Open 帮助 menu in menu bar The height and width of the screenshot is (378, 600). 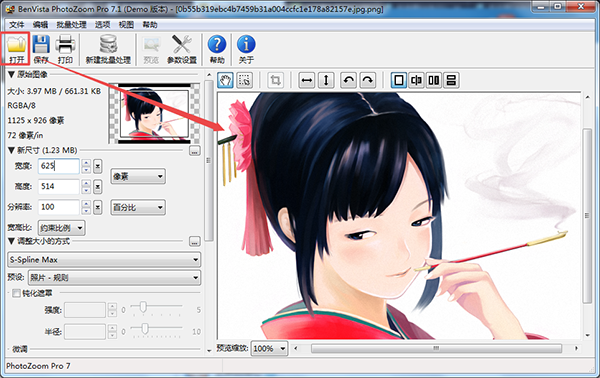click(x=150, y=25)
